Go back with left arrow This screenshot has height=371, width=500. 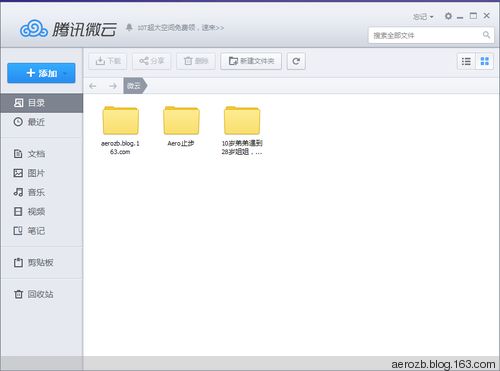[x=93, y=86]
